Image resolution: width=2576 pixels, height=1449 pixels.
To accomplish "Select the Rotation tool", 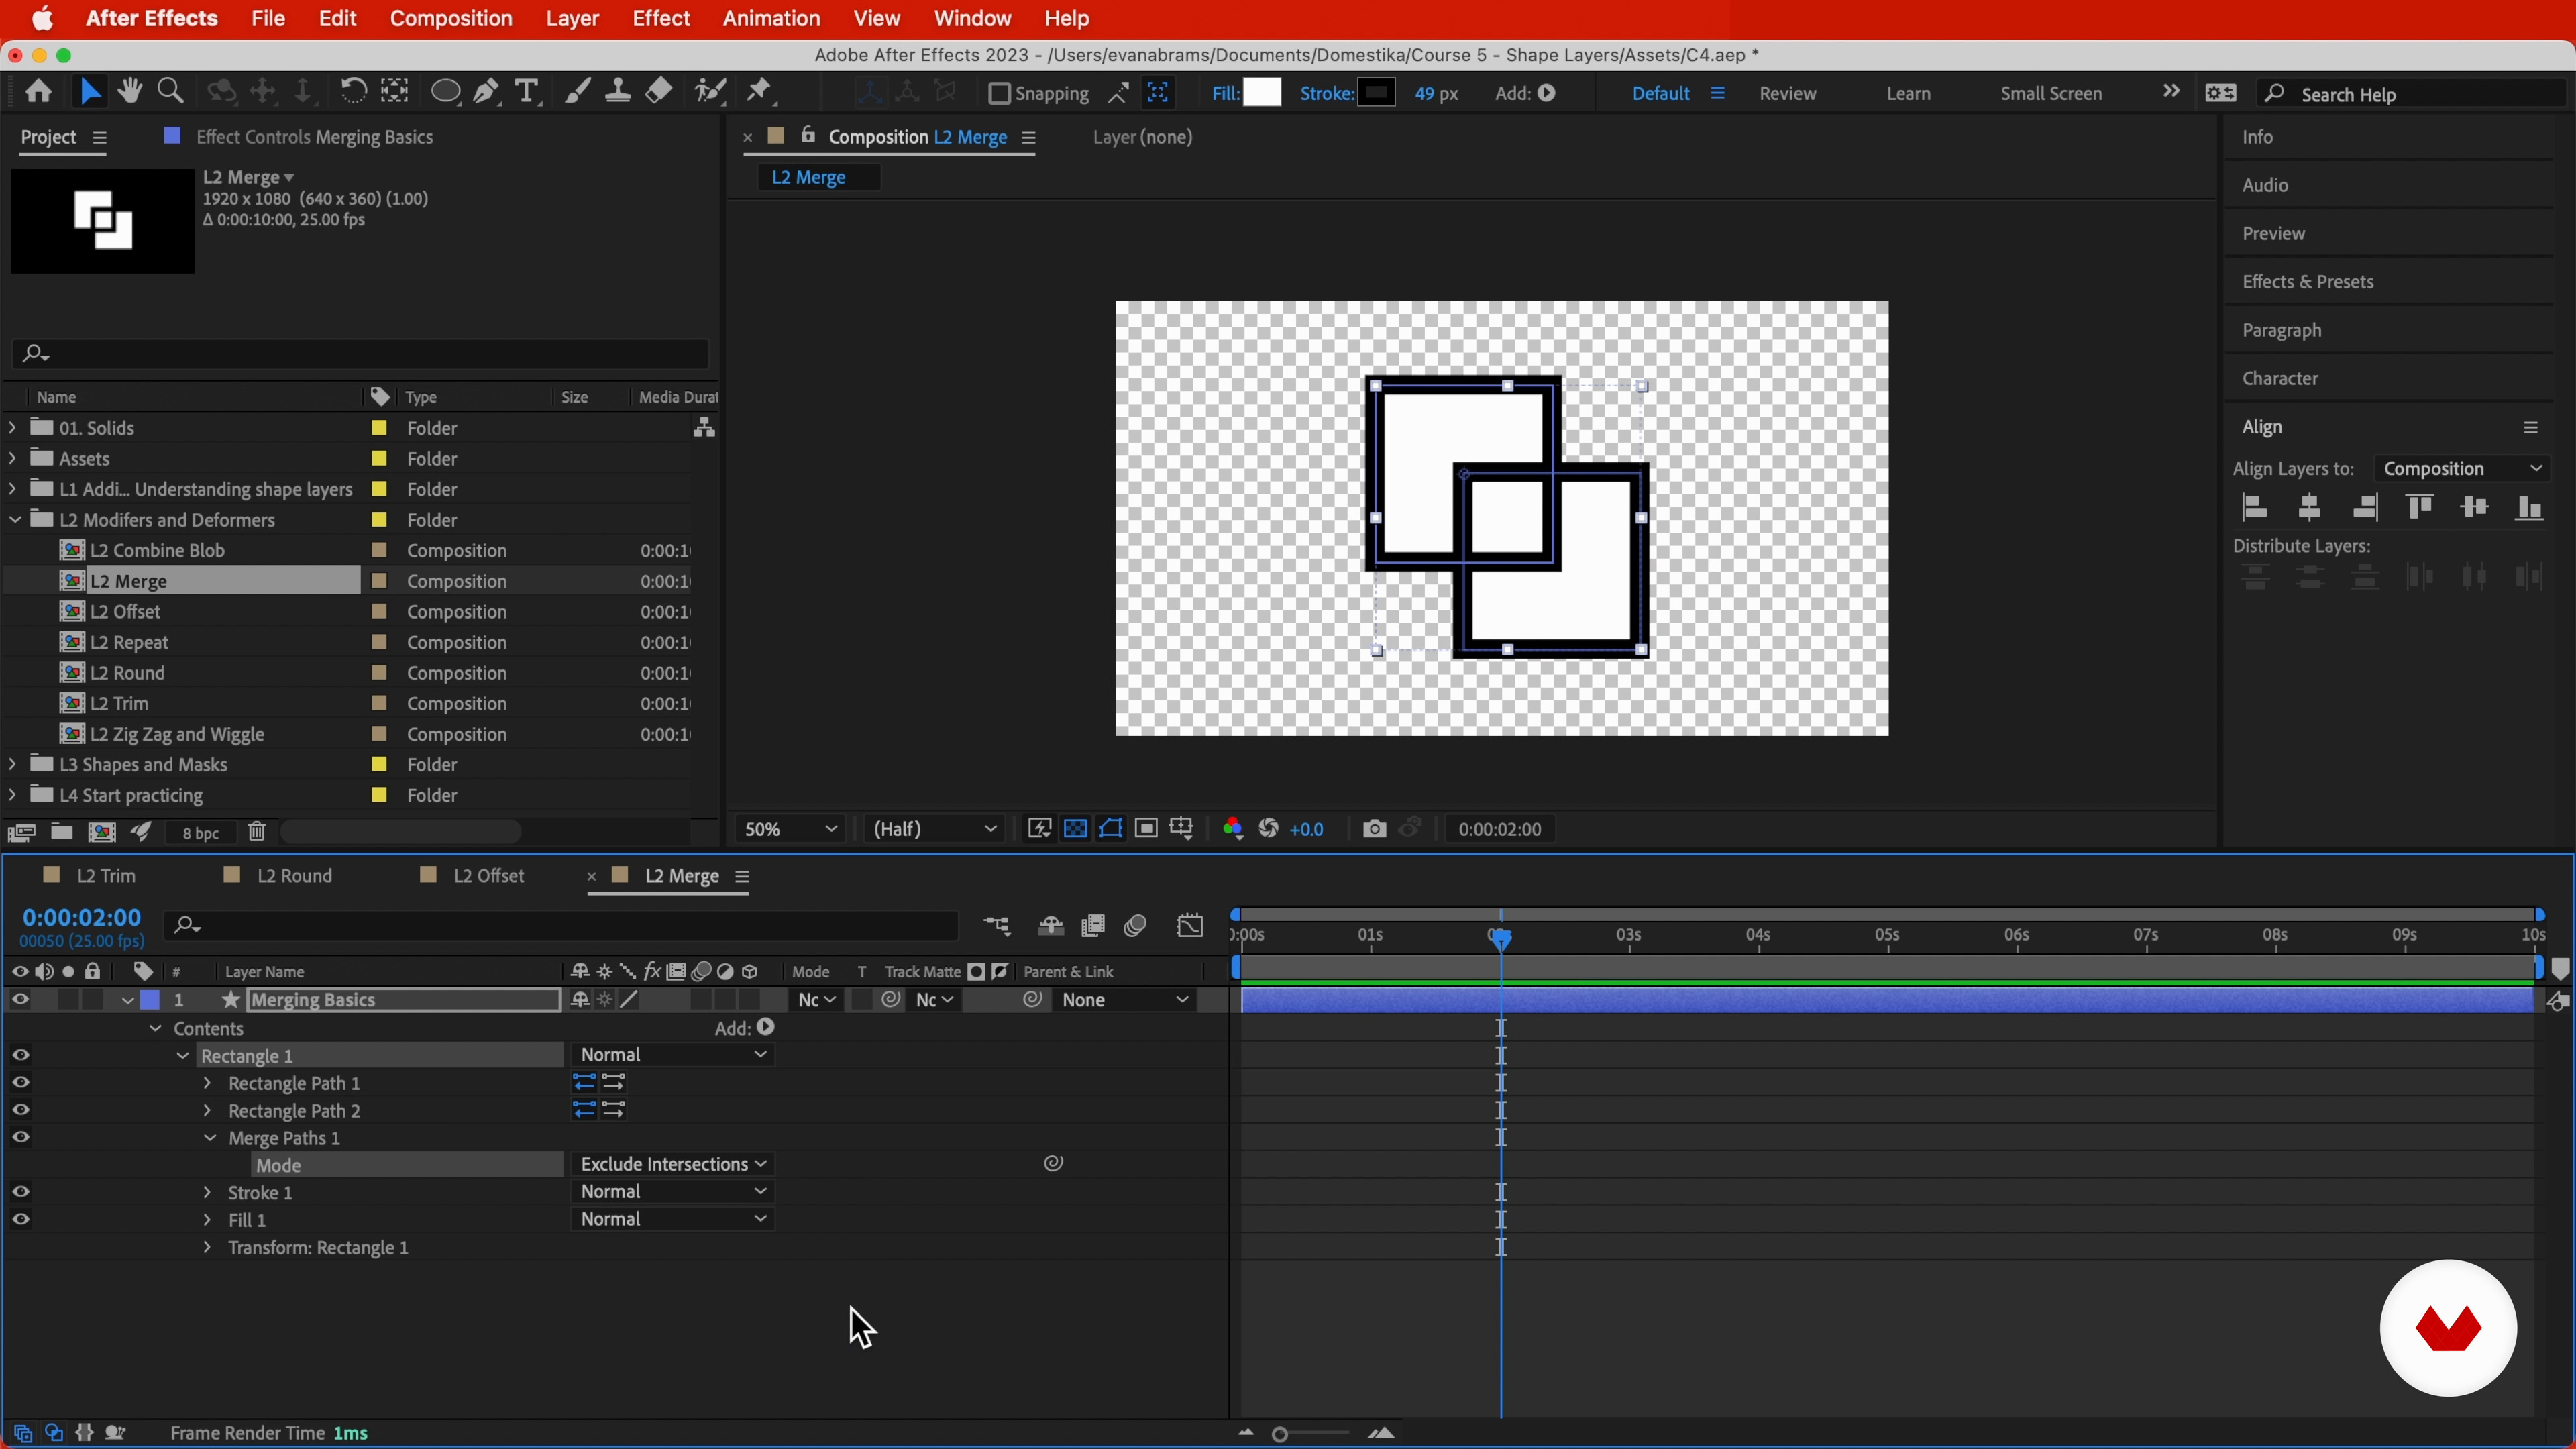I will point(353,92).
